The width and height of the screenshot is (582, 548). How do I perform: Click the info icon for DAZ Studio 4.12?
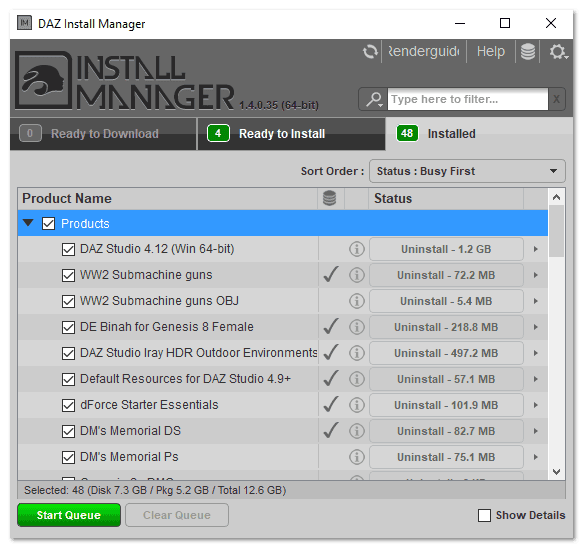(357, 249)
